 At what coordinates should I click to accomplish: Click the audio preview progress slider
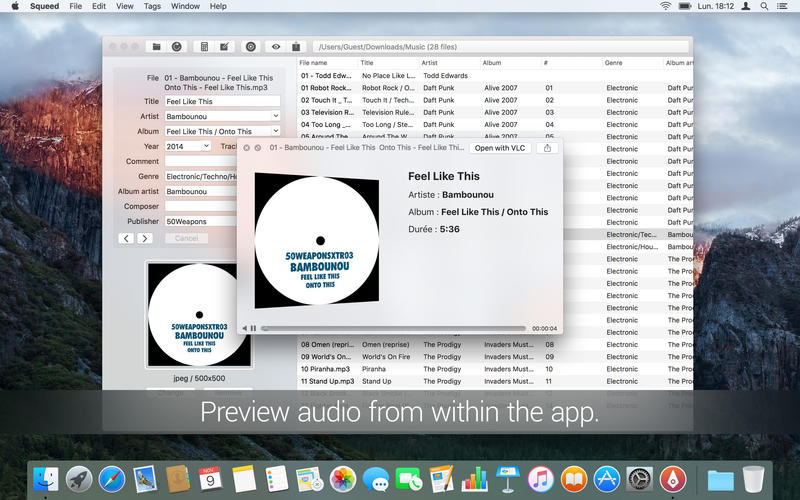[x=392, y=328]
